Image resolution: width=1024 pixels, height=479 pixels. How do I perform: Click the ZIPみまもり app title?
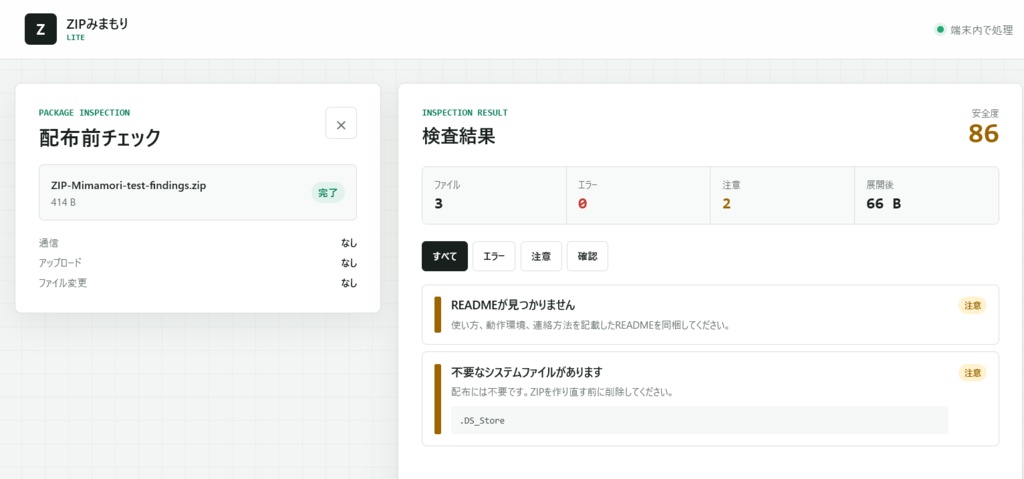[97, 24]
